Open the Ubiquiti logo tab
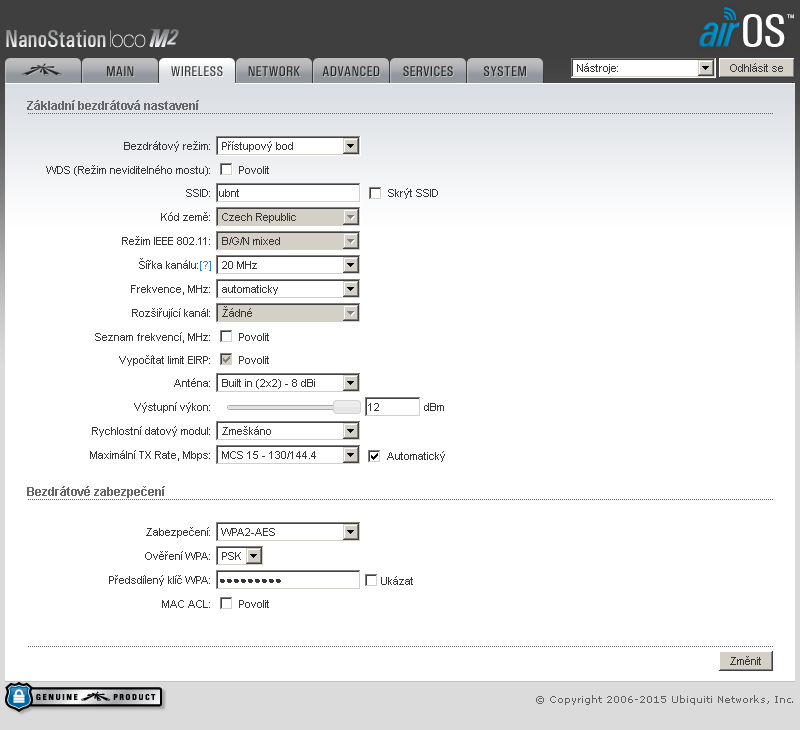Screen dimensions: 800x730 (41, 71)
